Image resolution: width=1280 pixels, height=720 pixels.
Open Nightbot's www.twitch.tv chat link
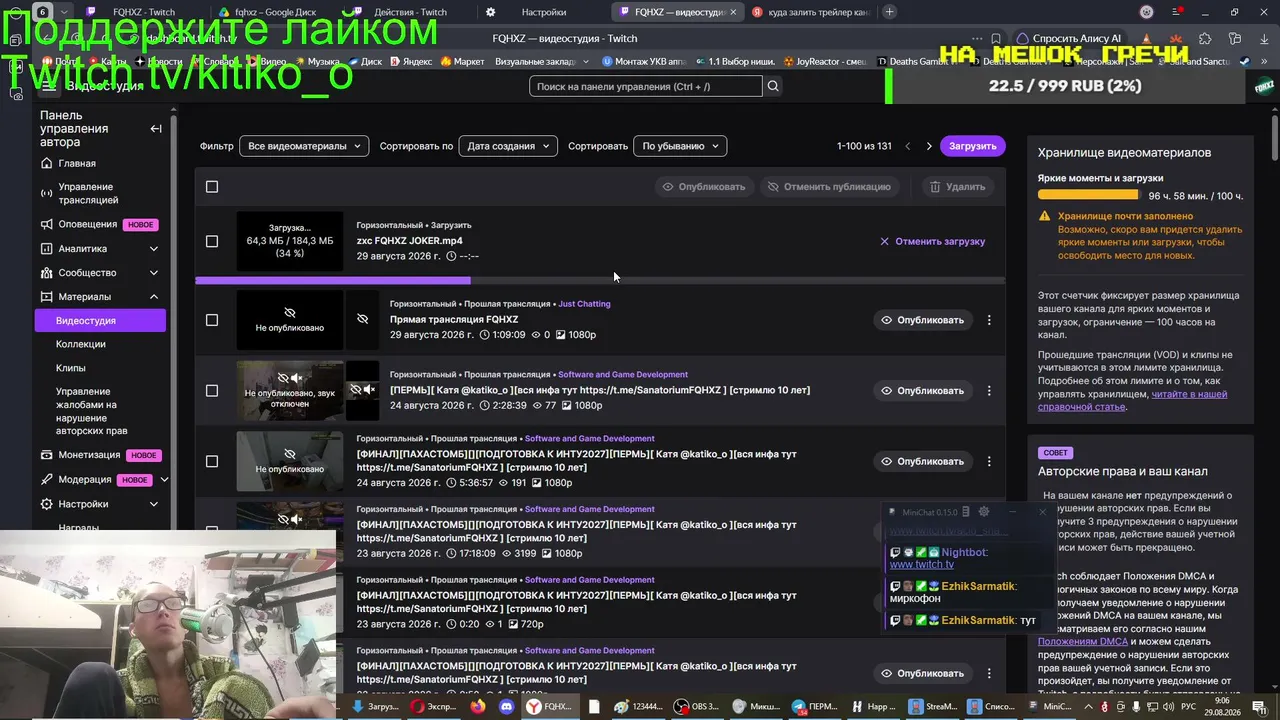[x=922, y=565]
